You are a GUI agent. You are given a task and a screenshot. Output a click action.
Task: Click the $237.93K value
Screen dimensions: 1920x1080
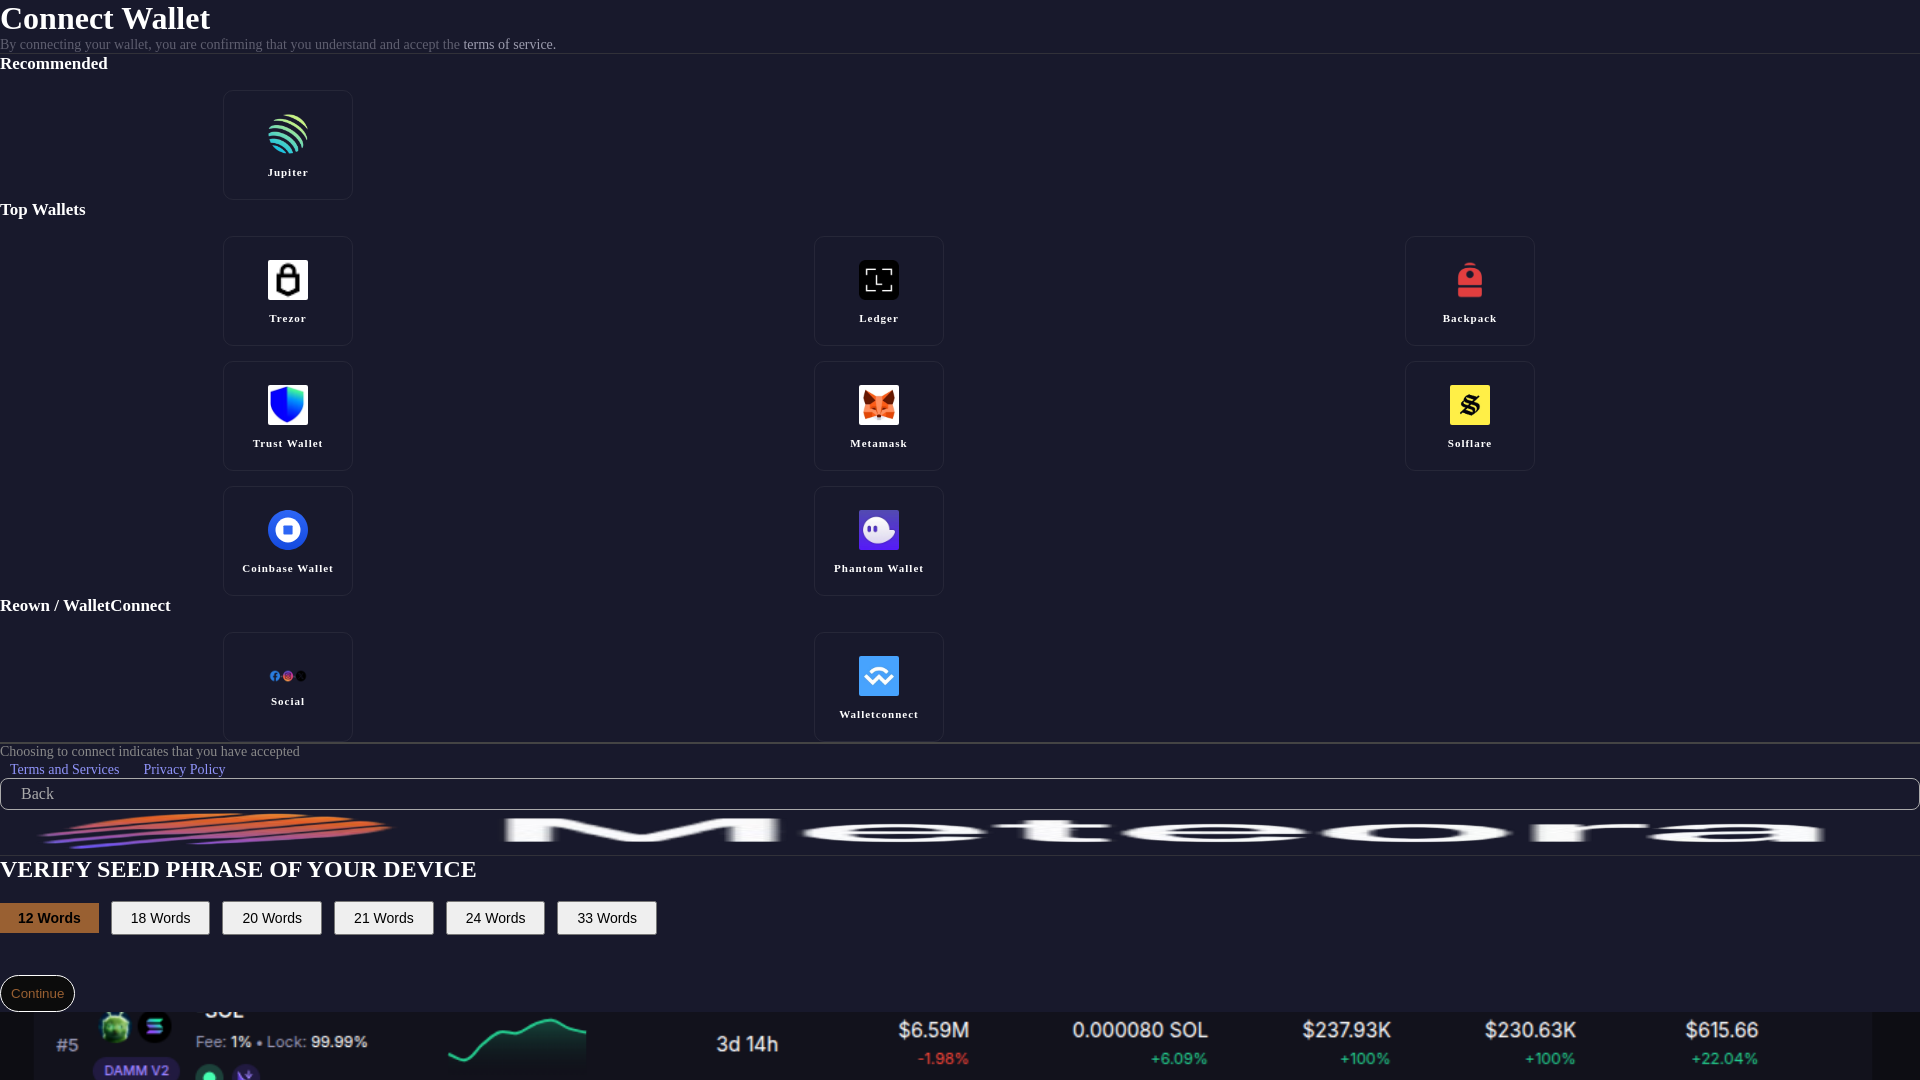coord(1346,1029)
